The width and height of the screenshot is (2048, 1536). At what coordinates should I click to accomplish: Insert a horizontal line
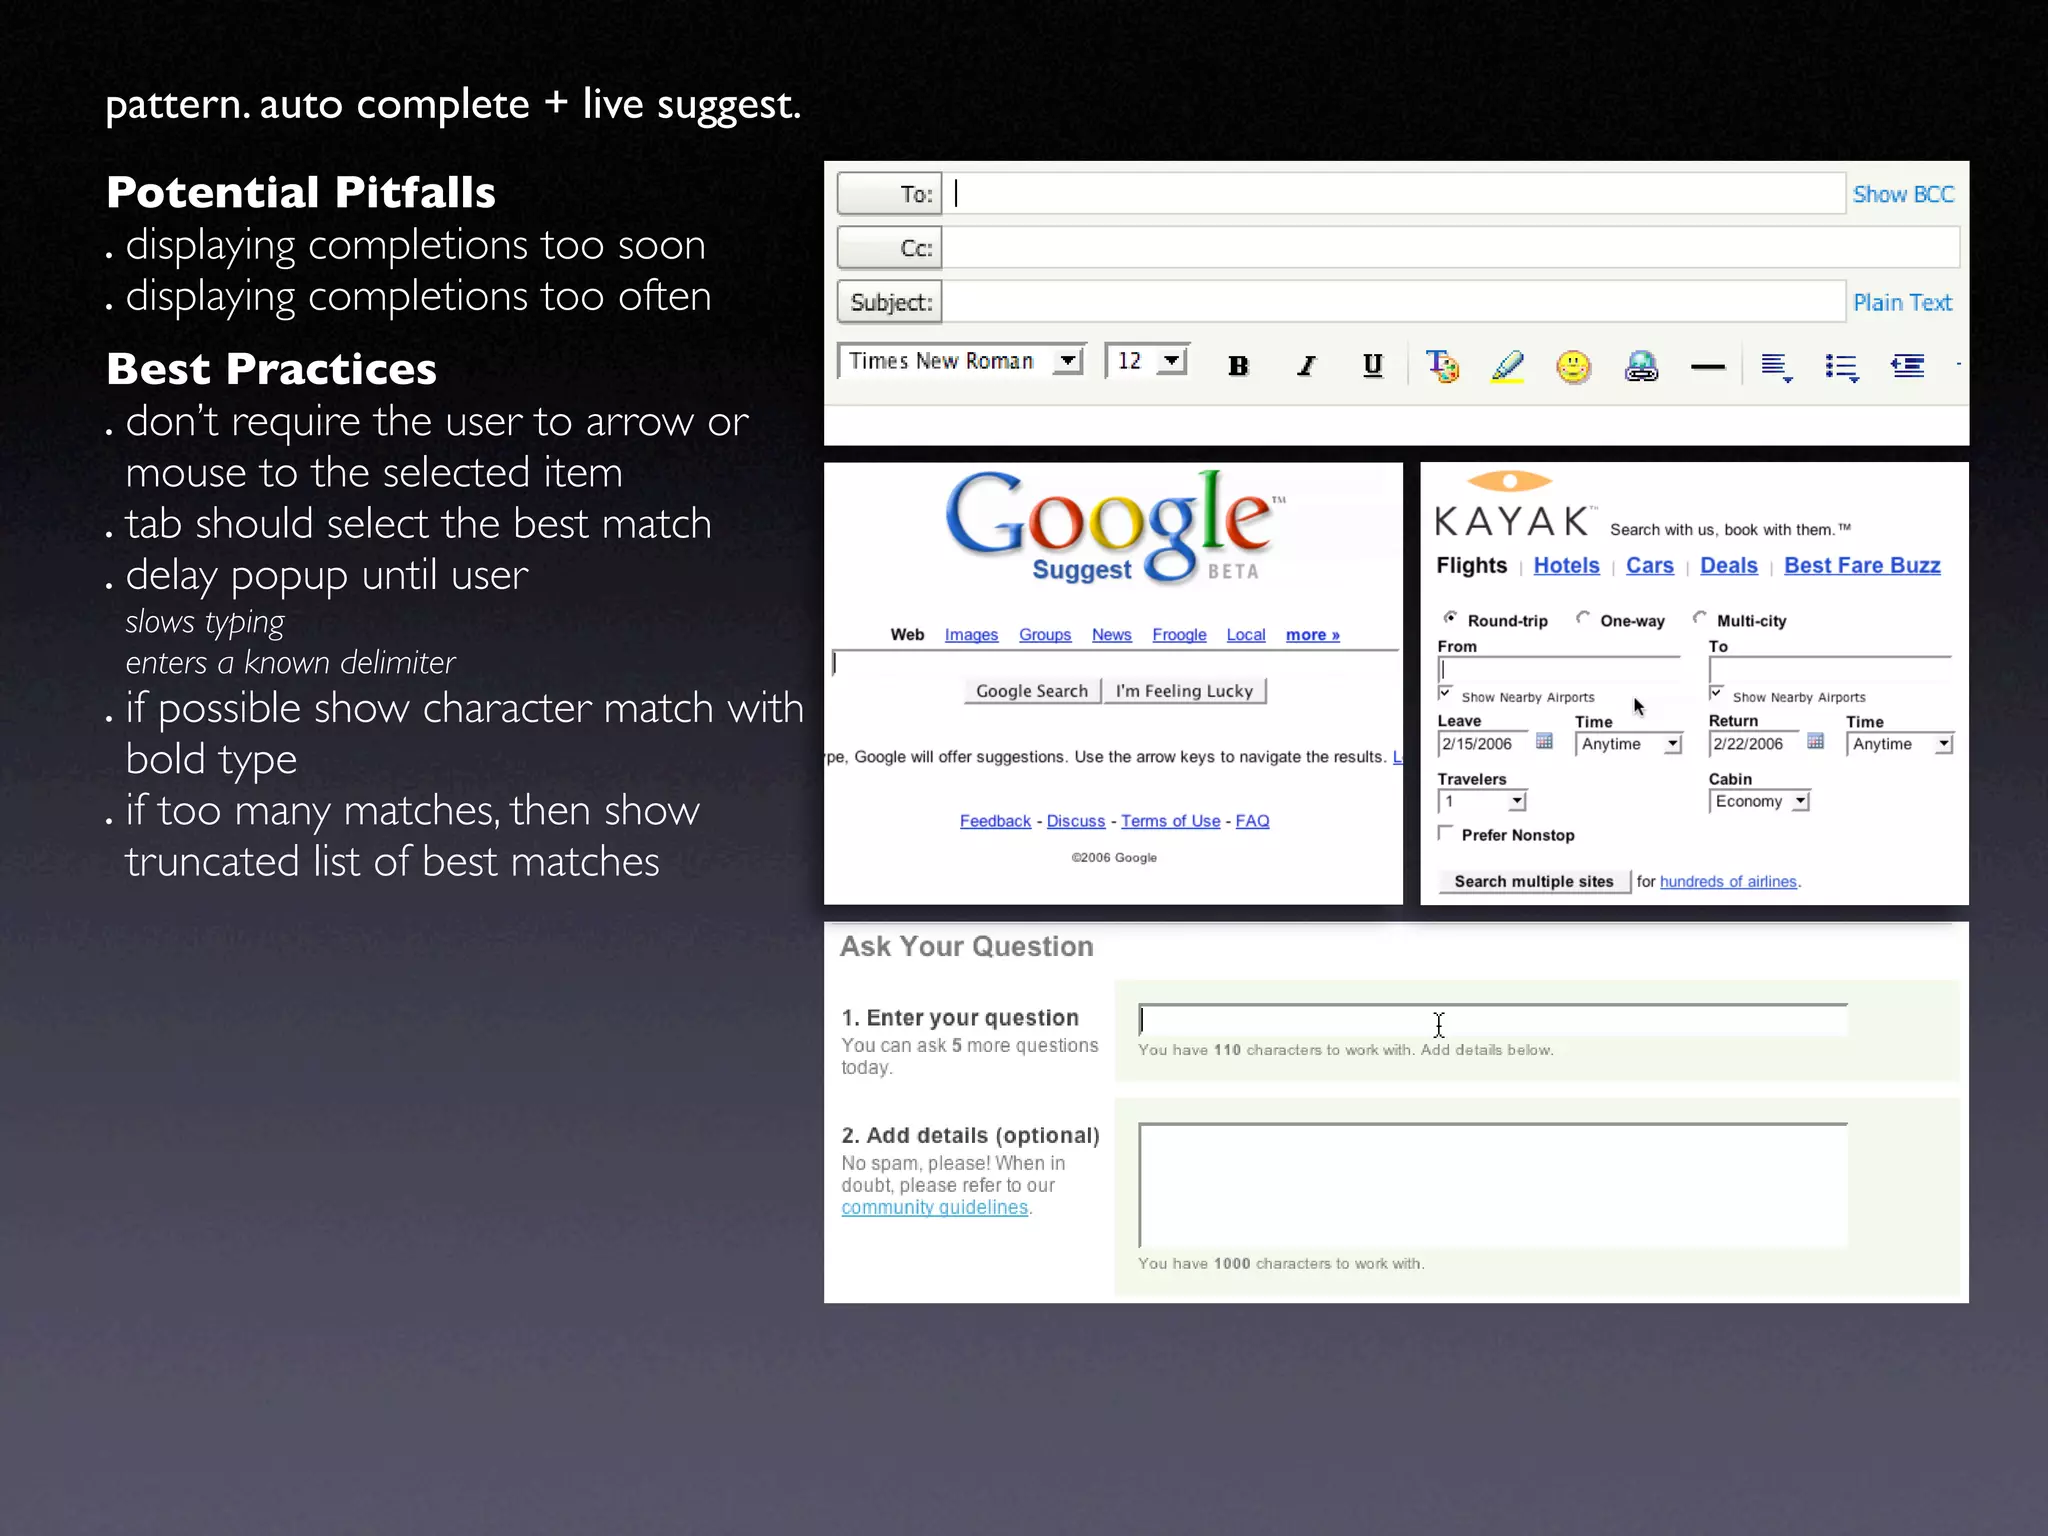click(1708, 367)
